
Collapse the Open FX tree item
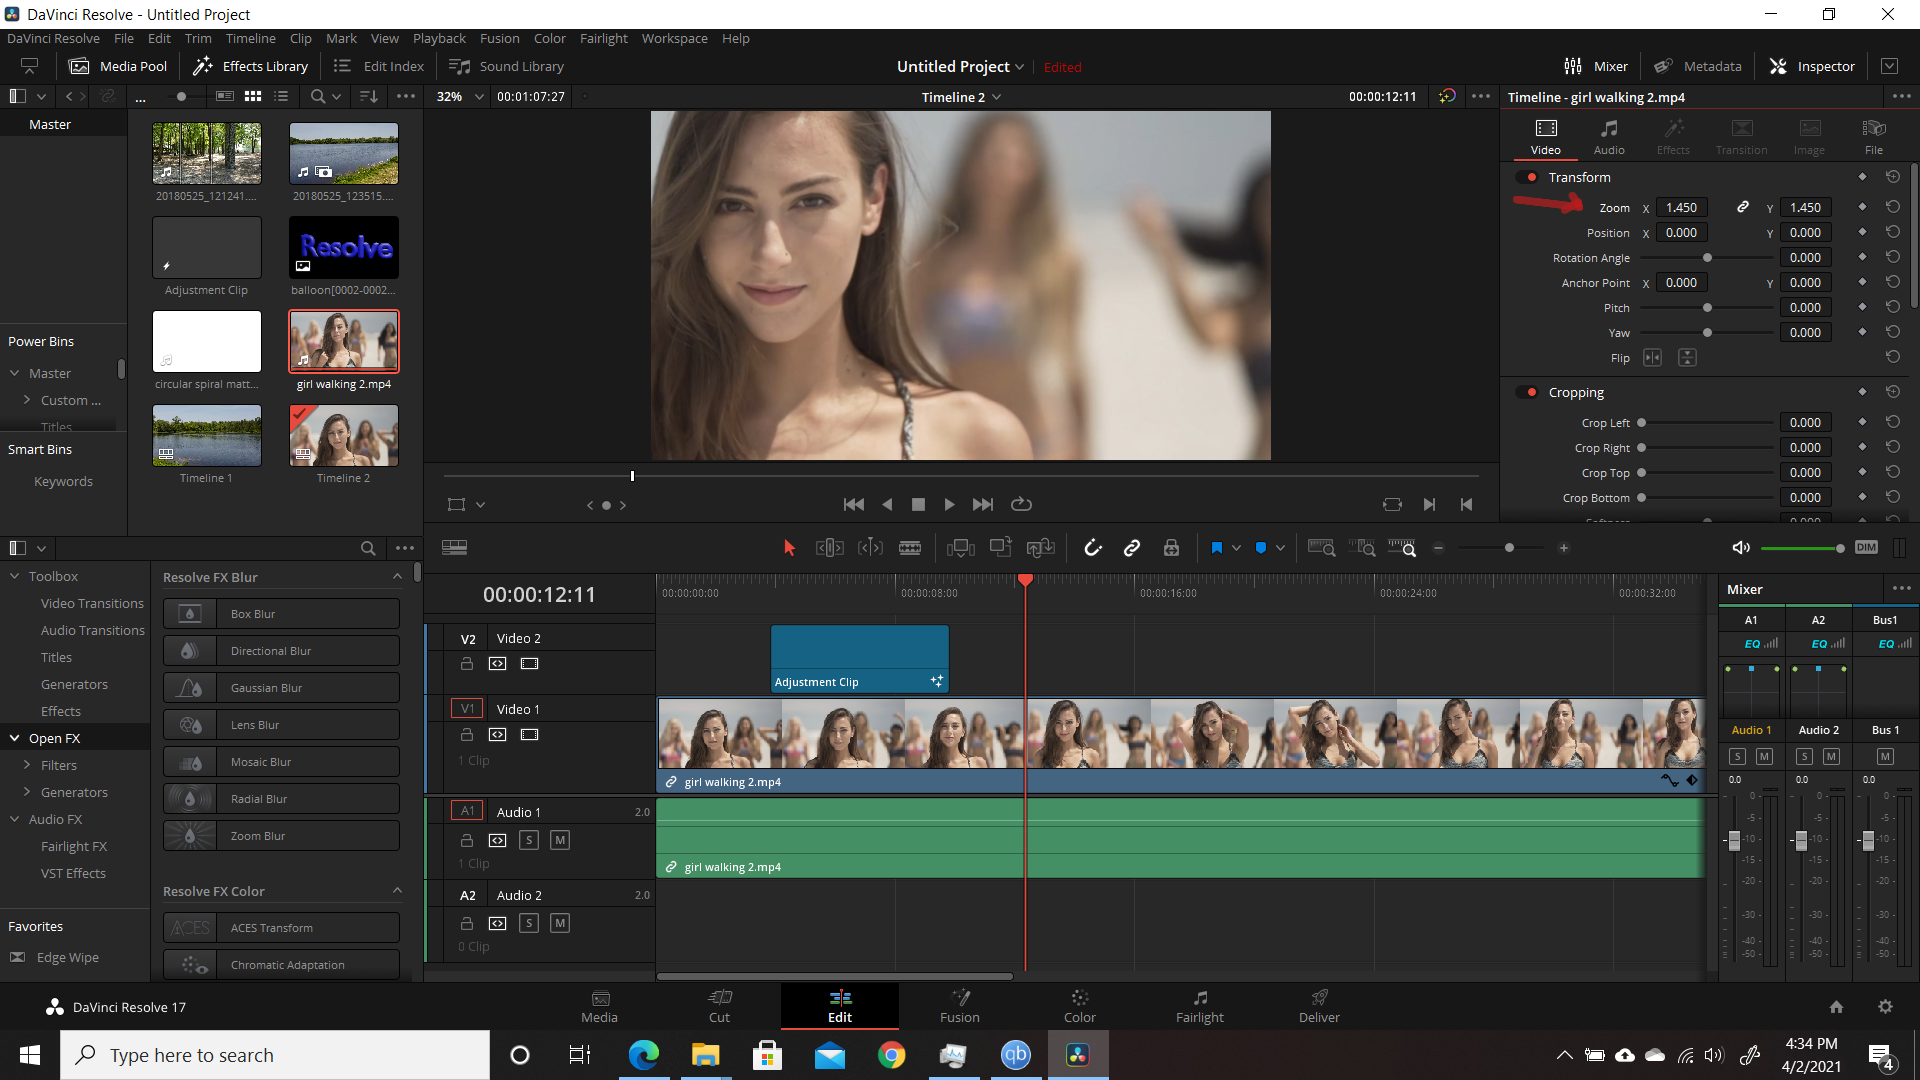click(x=15, y=738)
